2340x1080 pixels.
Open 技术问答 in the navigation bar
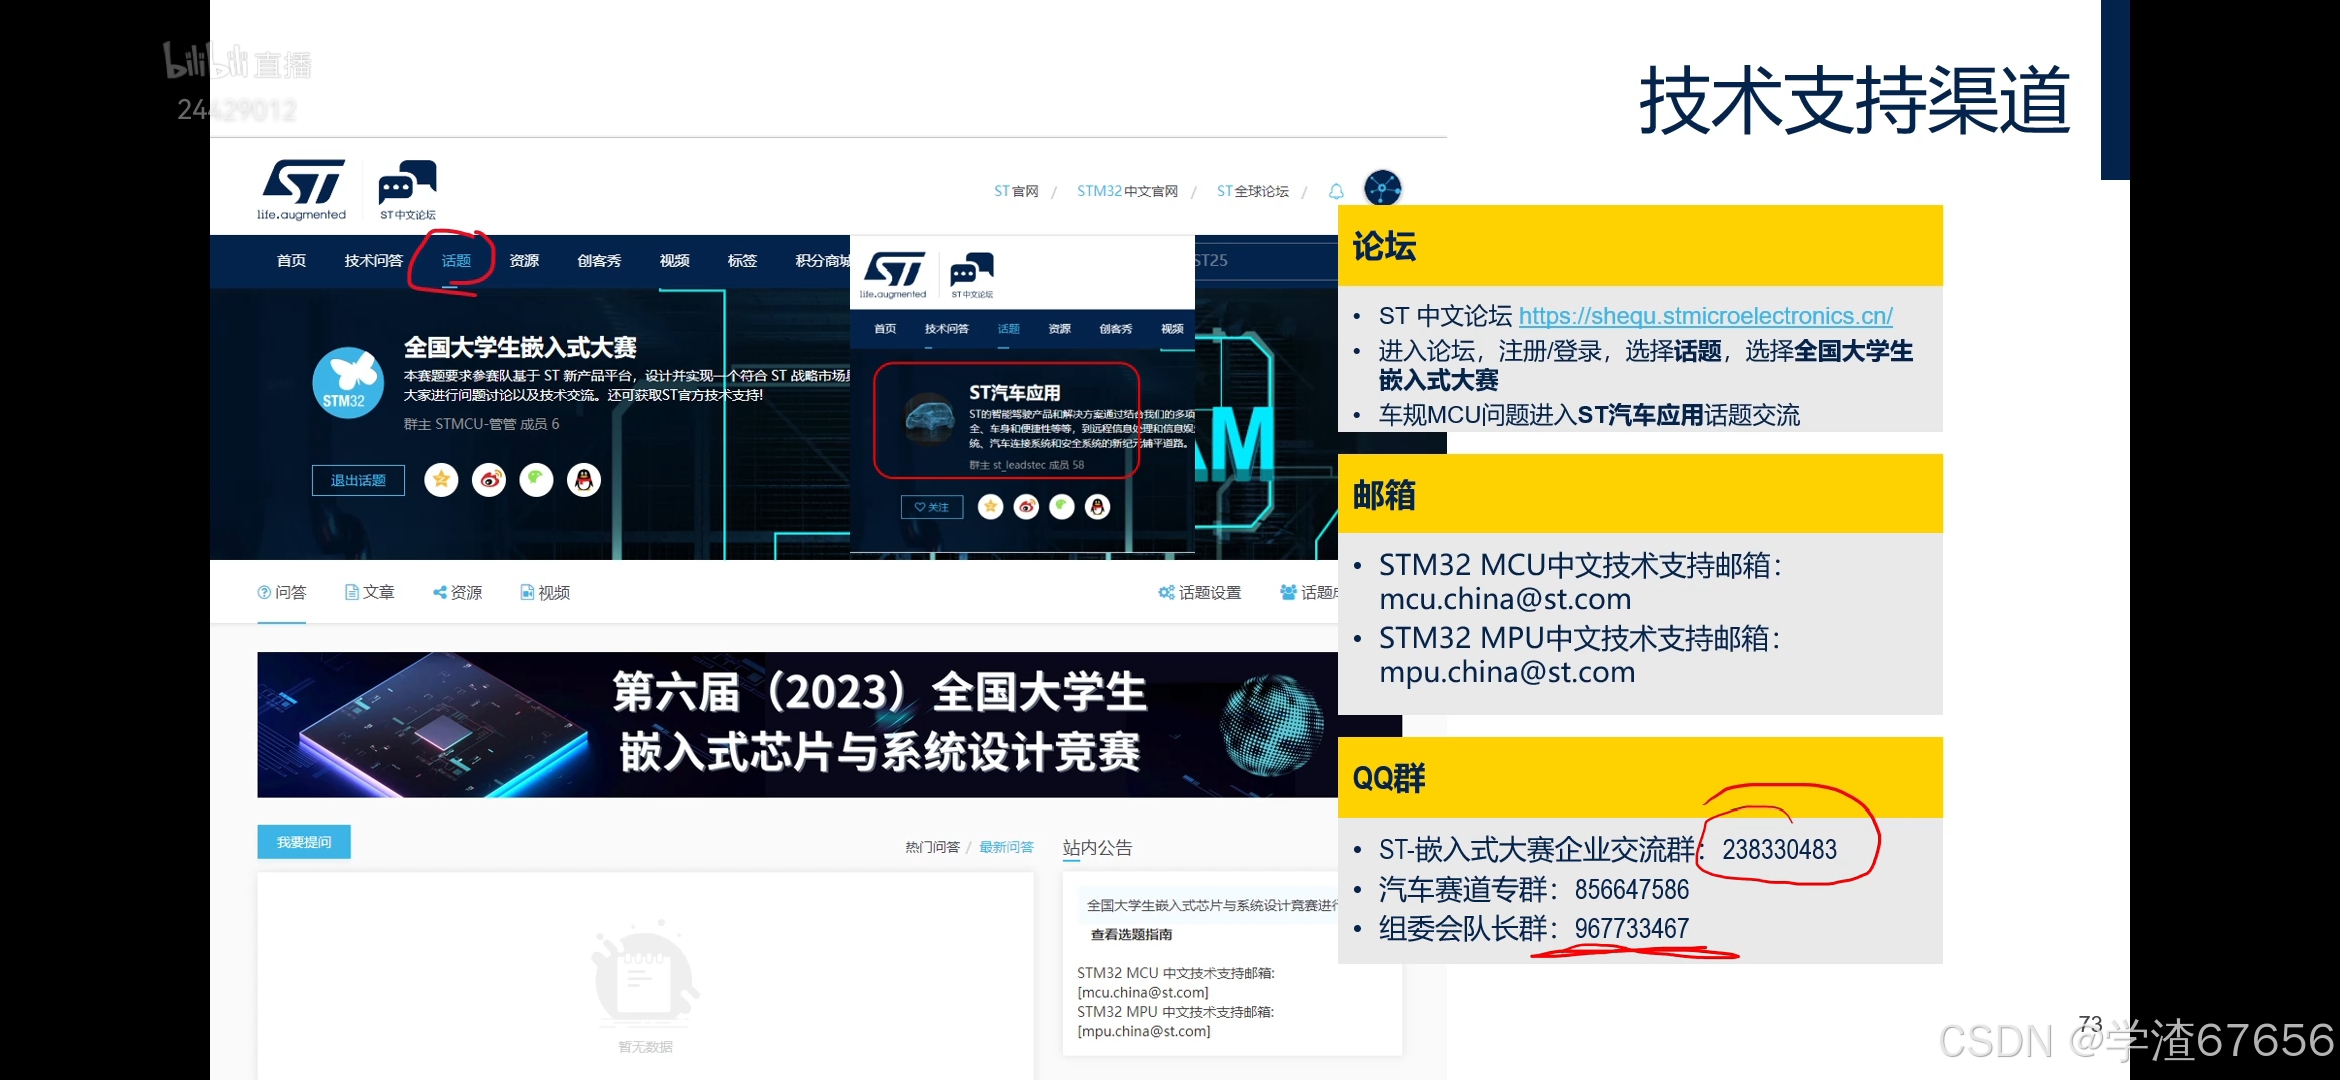click(x=373, y=261)
